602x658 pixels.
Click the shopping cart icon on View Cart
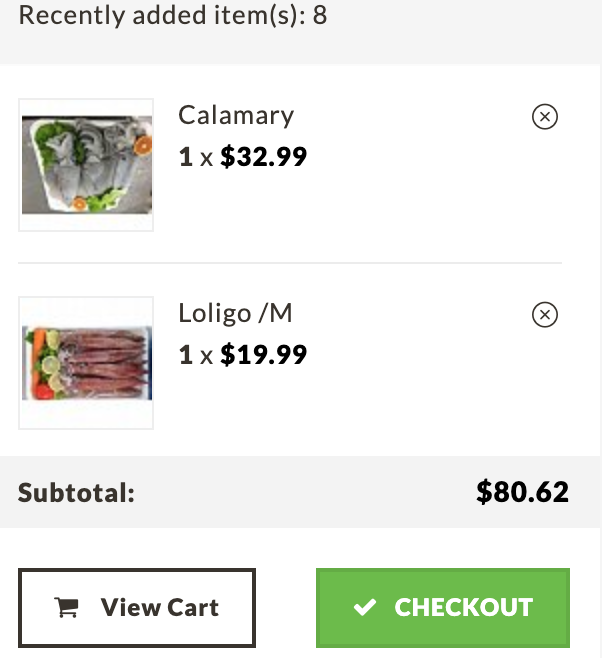[66, 607]
